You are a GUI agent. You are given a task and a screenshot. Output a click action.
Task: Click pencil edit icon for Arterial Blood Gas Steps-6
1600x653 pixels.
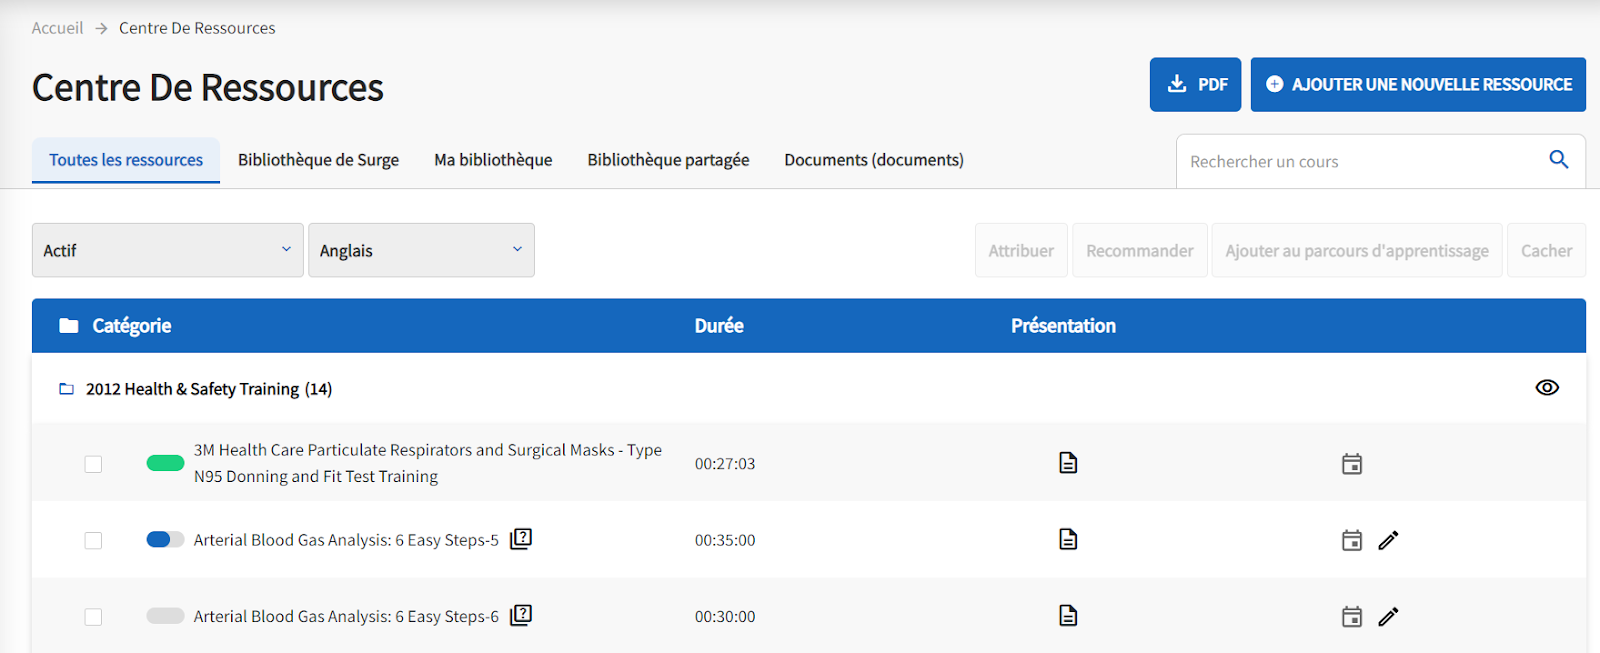1388,617
